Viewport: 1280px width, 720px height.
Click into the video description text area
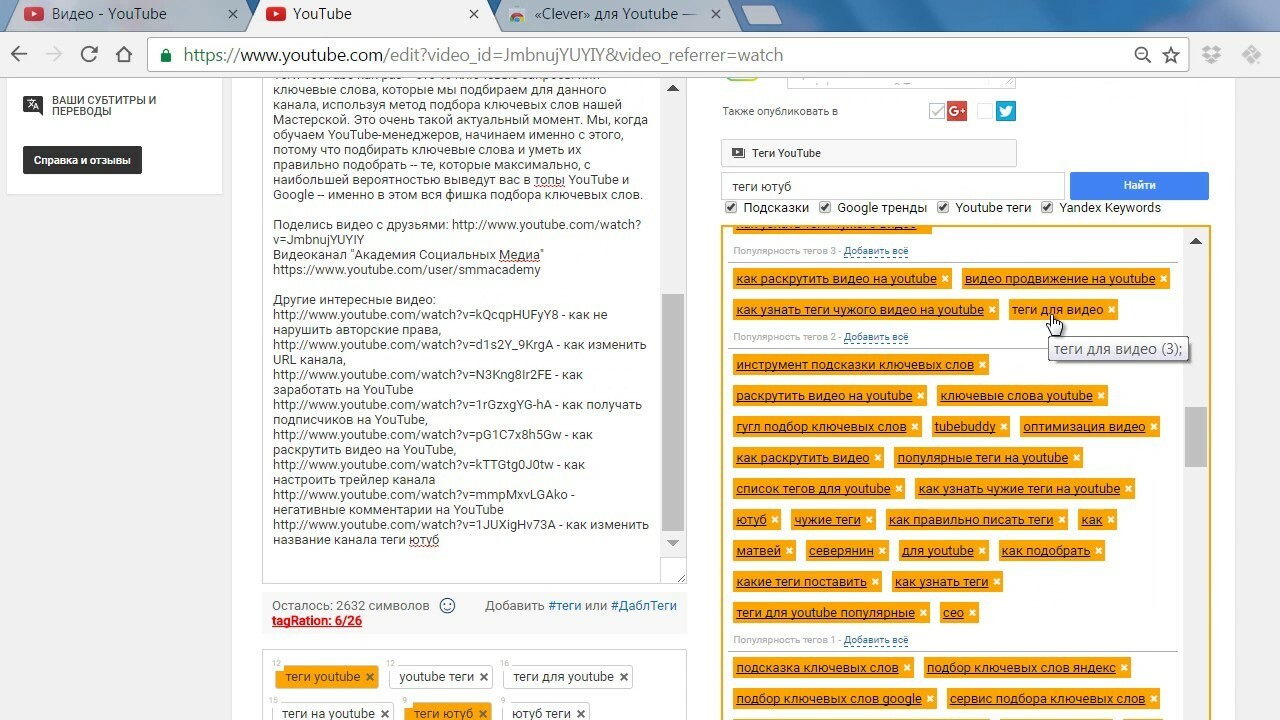coord(461,330)
